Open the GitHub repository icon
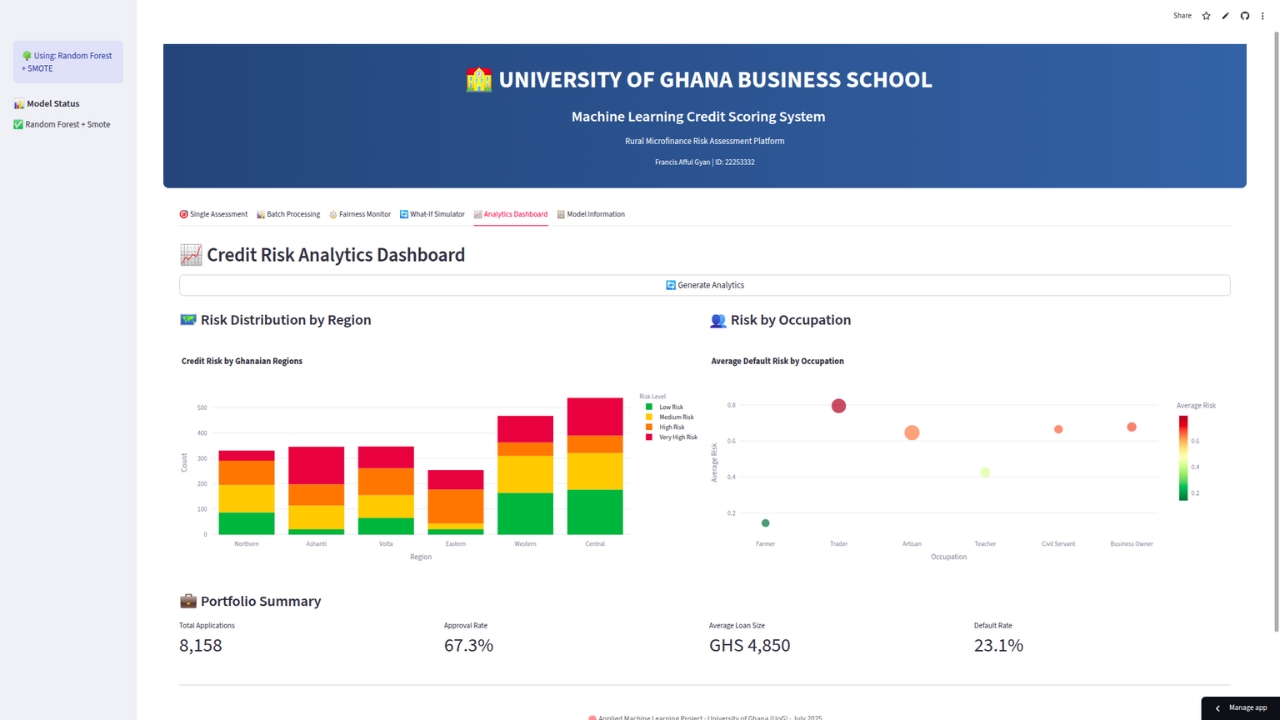This screenshot has height=720, width=1280. click(1245, 16)
